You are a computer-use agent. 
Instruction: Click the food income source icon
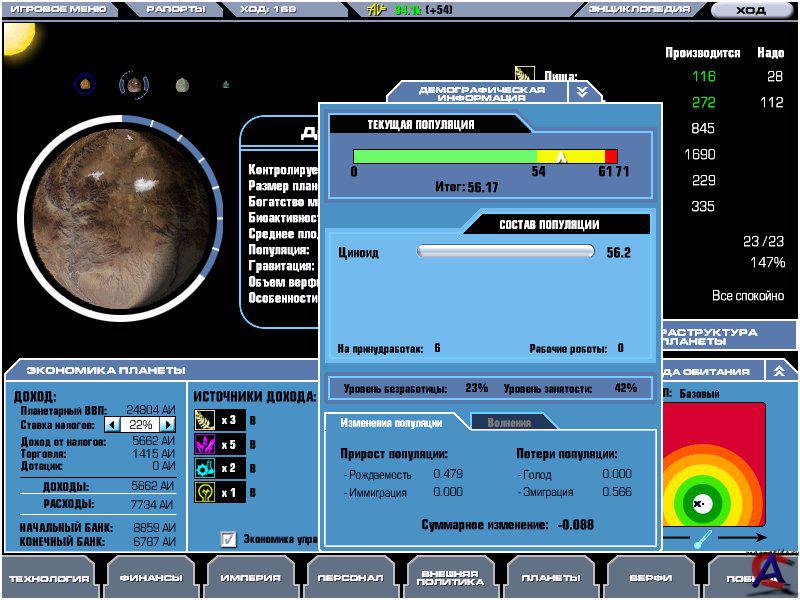205,420
